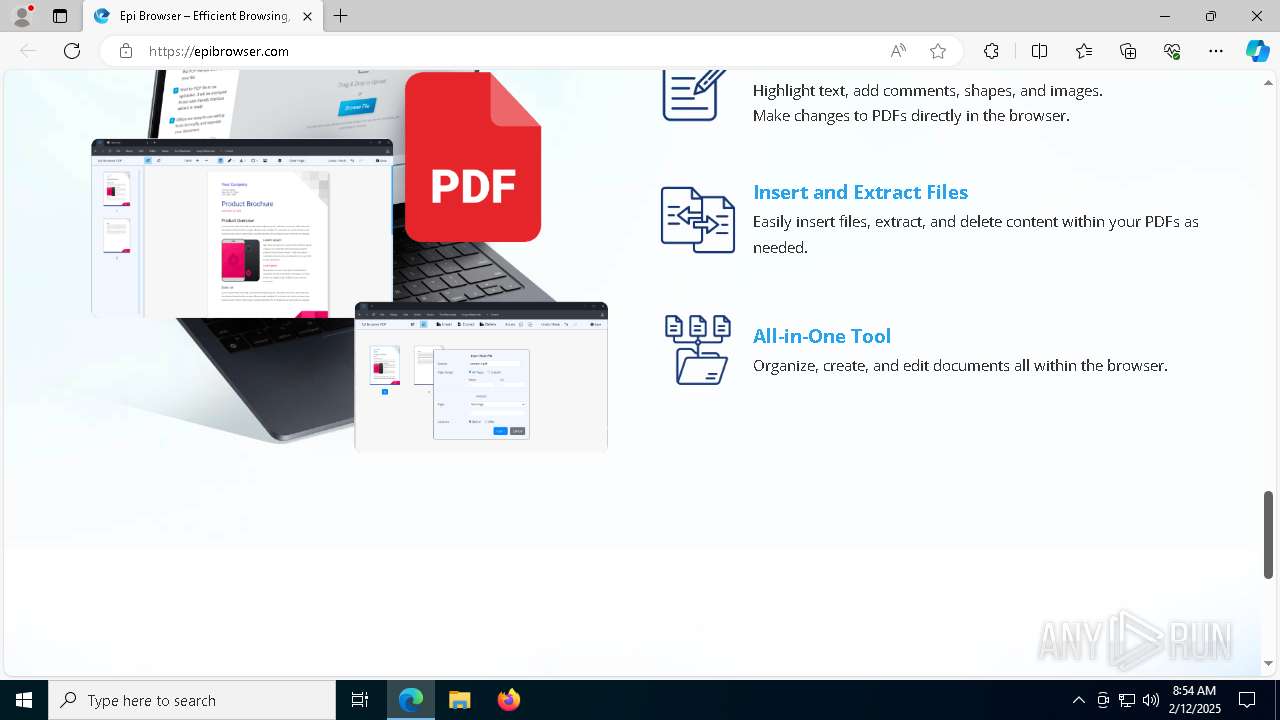Toggle Split screen icon
Screen dimensions: 1280x720
(x=1039, y=51)
